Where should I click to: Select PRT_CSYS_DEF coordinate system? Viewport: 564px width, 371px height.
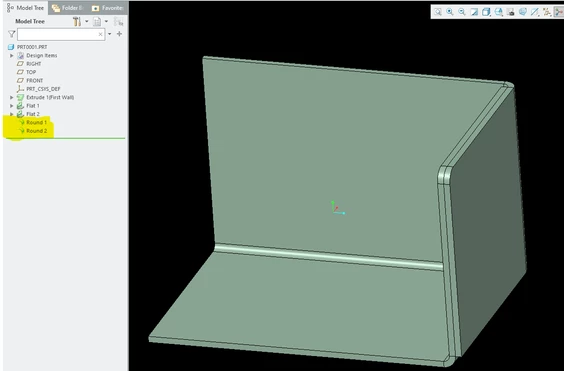coord(38,89)
